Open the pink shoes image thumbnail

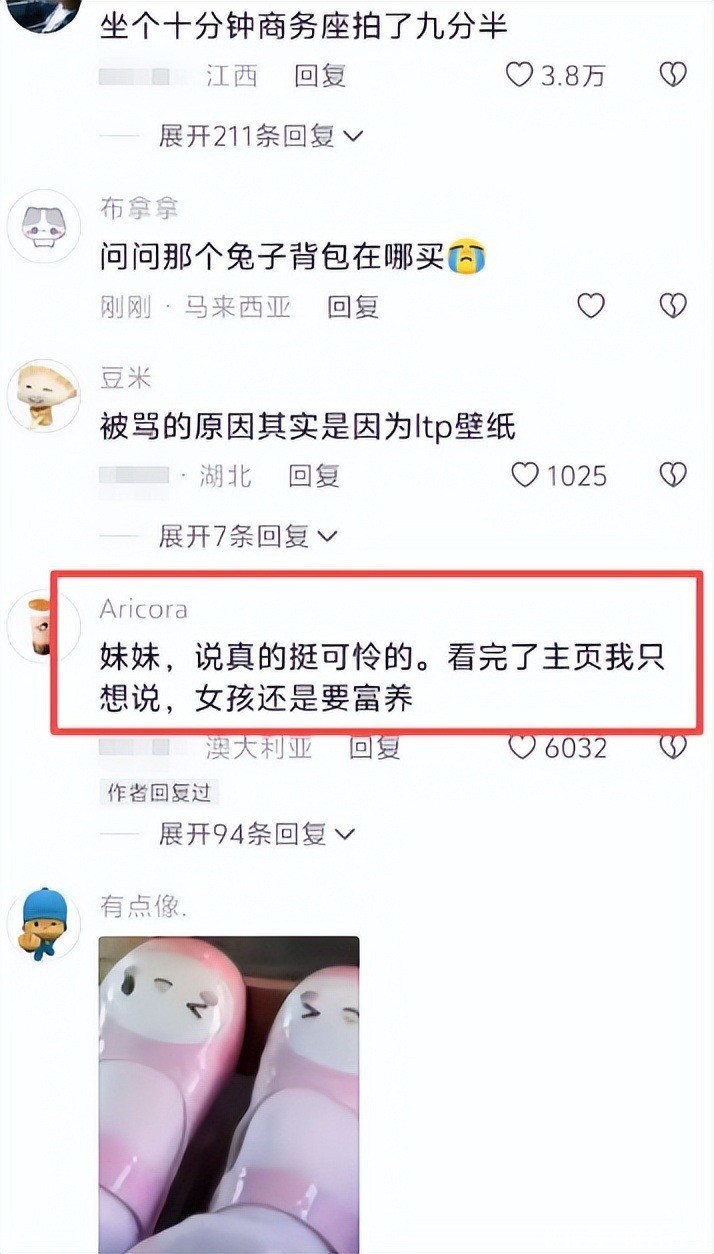tap(229, 1094)
